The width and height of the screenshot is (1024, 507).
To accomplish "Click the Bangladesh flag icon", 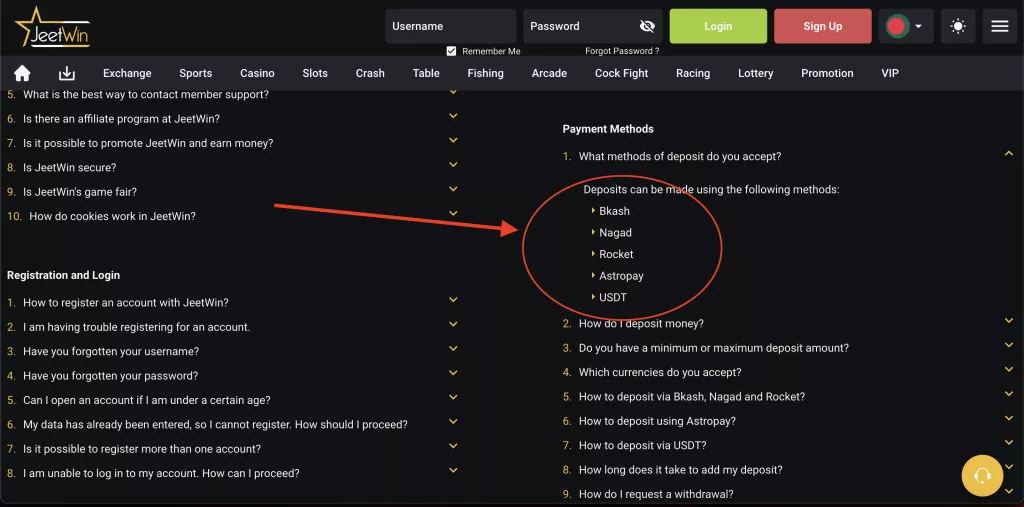I will point(897,26).
